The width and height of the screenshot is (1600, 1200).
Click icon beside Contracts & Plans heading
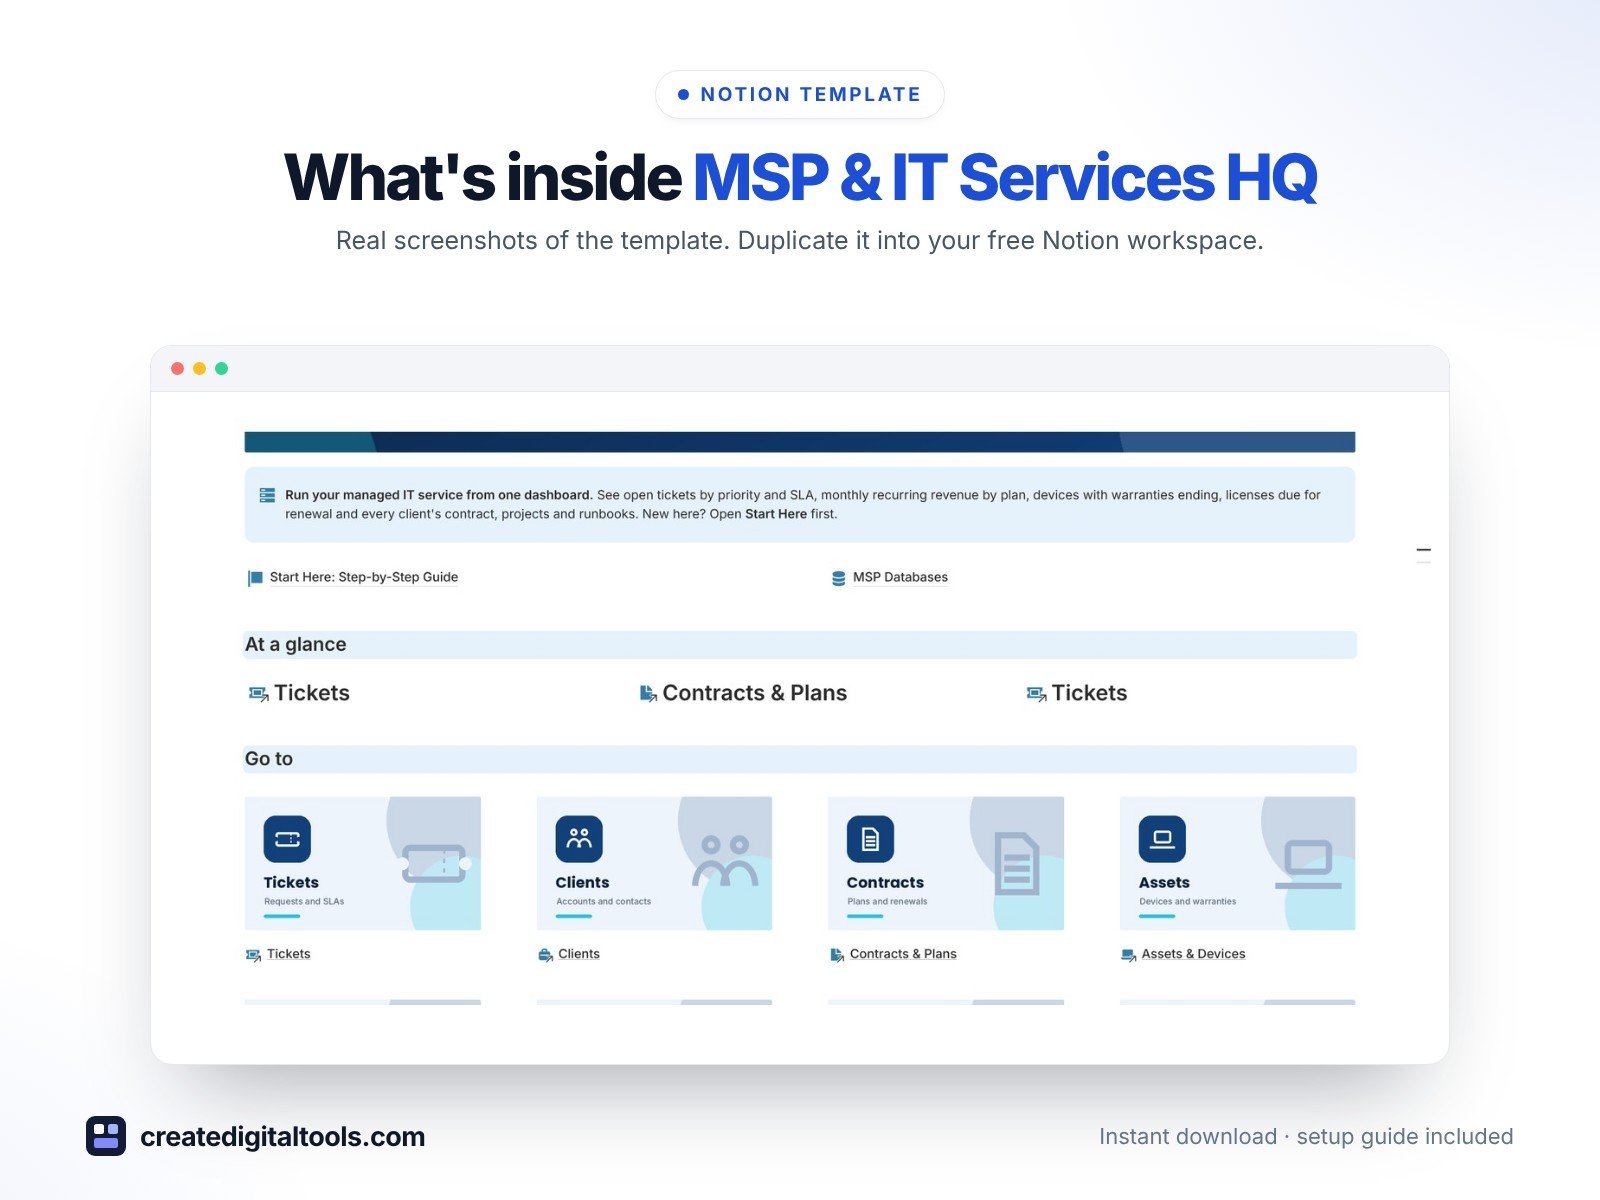(x=648, y=693)
